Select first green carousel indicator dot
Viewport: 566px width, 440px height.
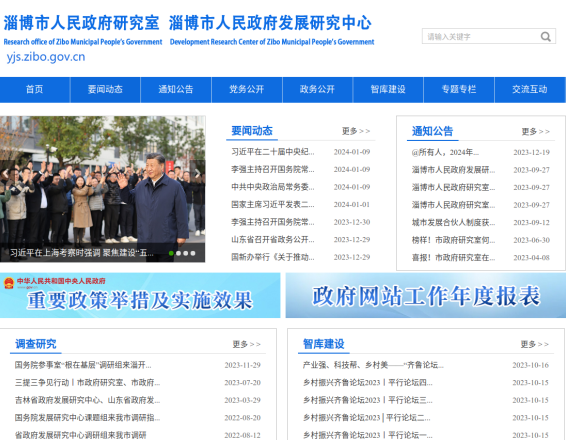171,253
